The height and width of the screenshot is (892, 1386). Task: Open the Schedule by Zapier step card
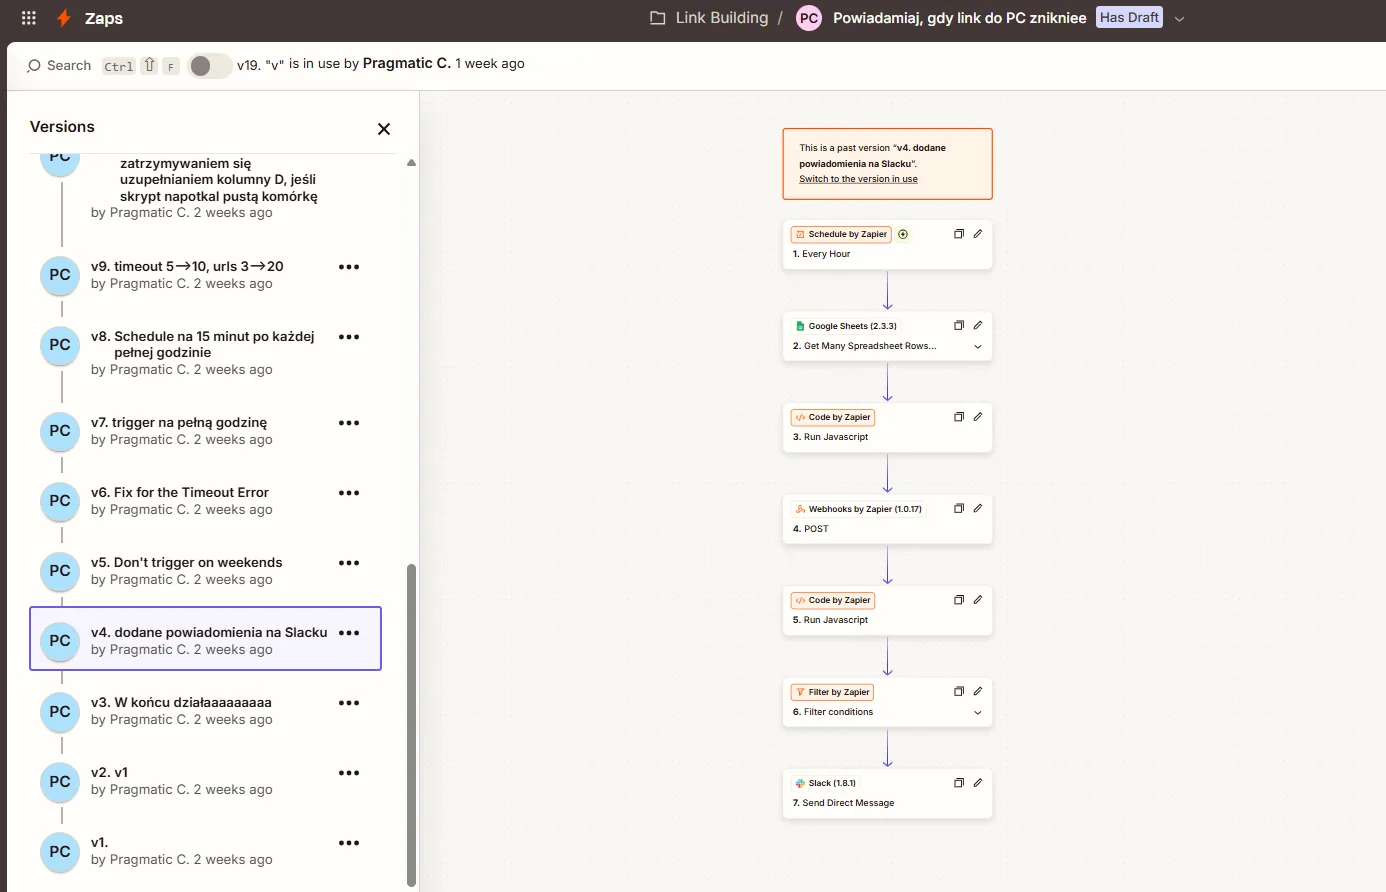[x=887, y=244]
